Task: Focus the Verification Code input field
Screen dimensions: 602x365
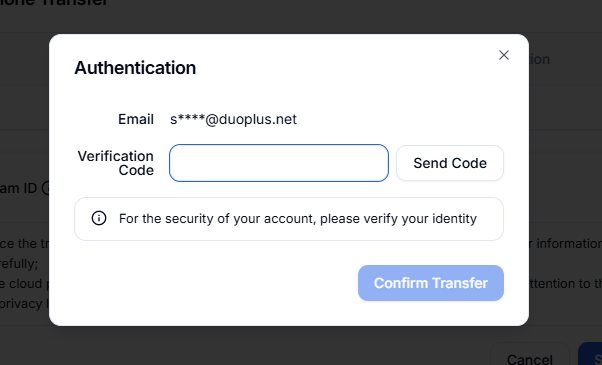Action: pyautogui.click(x=279, y=163)
